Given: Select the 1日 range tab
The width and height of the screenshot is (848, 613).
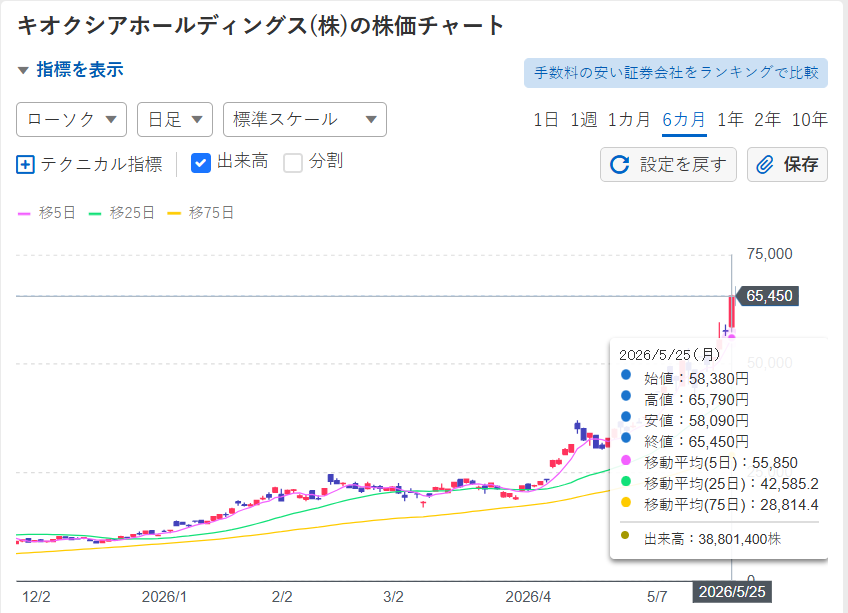Looking at the screenshot, I should (x=546, y=120).
